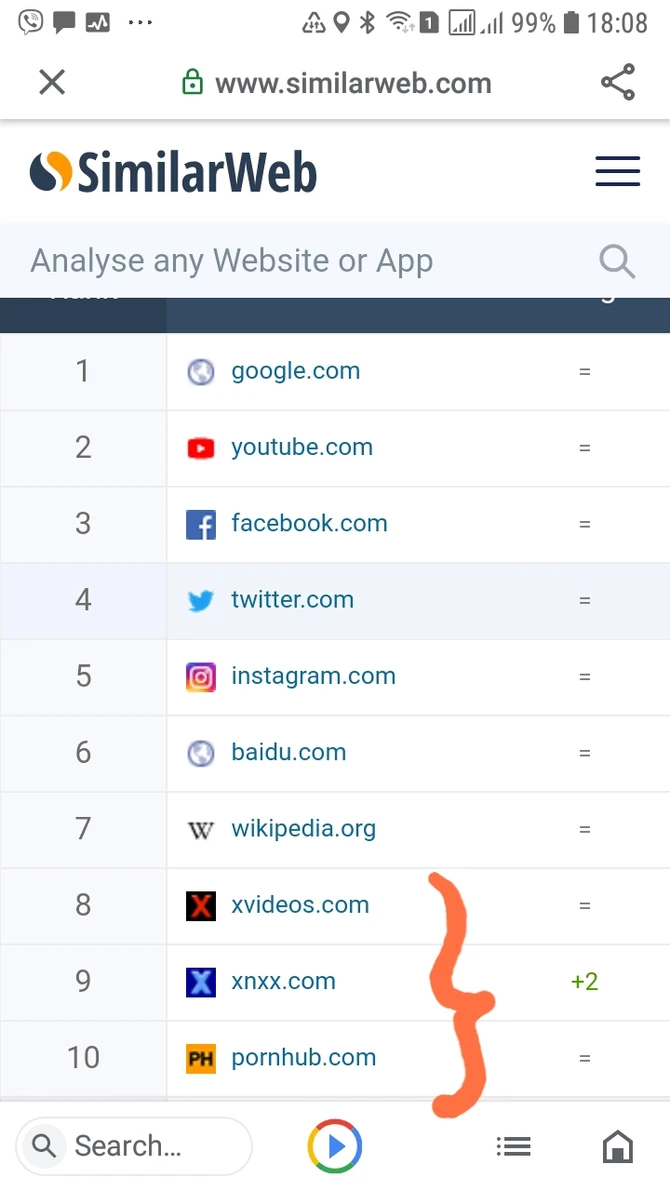Image resolution: width=670 pixels, height=1191 pixels.
Task: Tap the YouTube play favicon
Action: pos(201,448)
